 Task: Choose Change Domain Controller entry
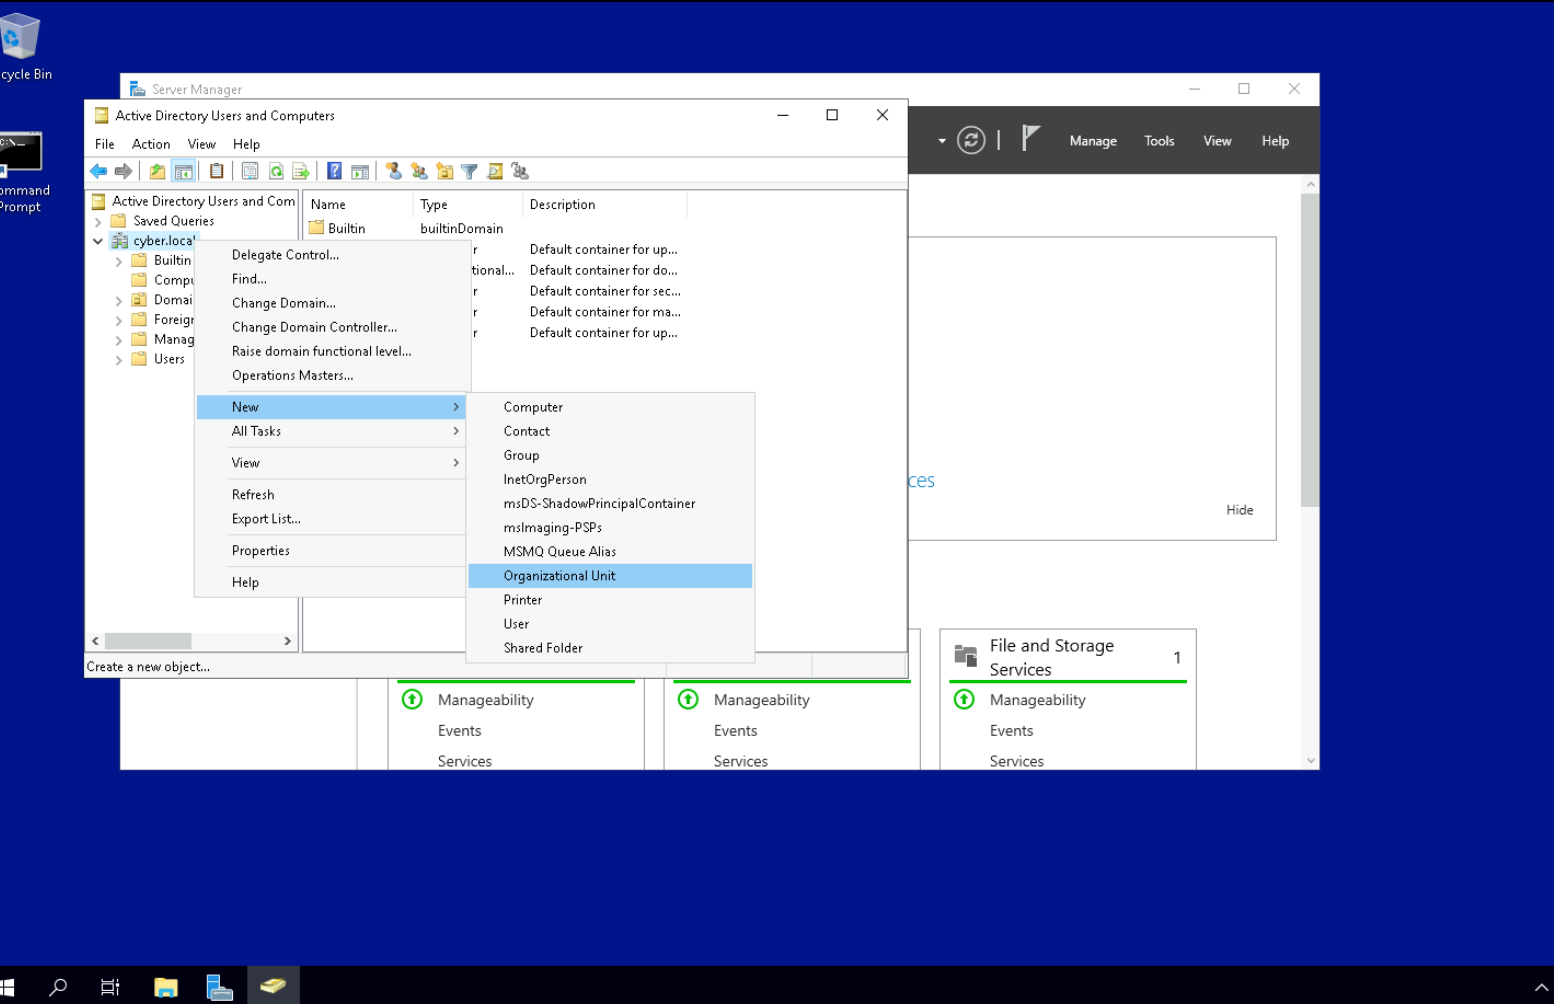point(332,327)
